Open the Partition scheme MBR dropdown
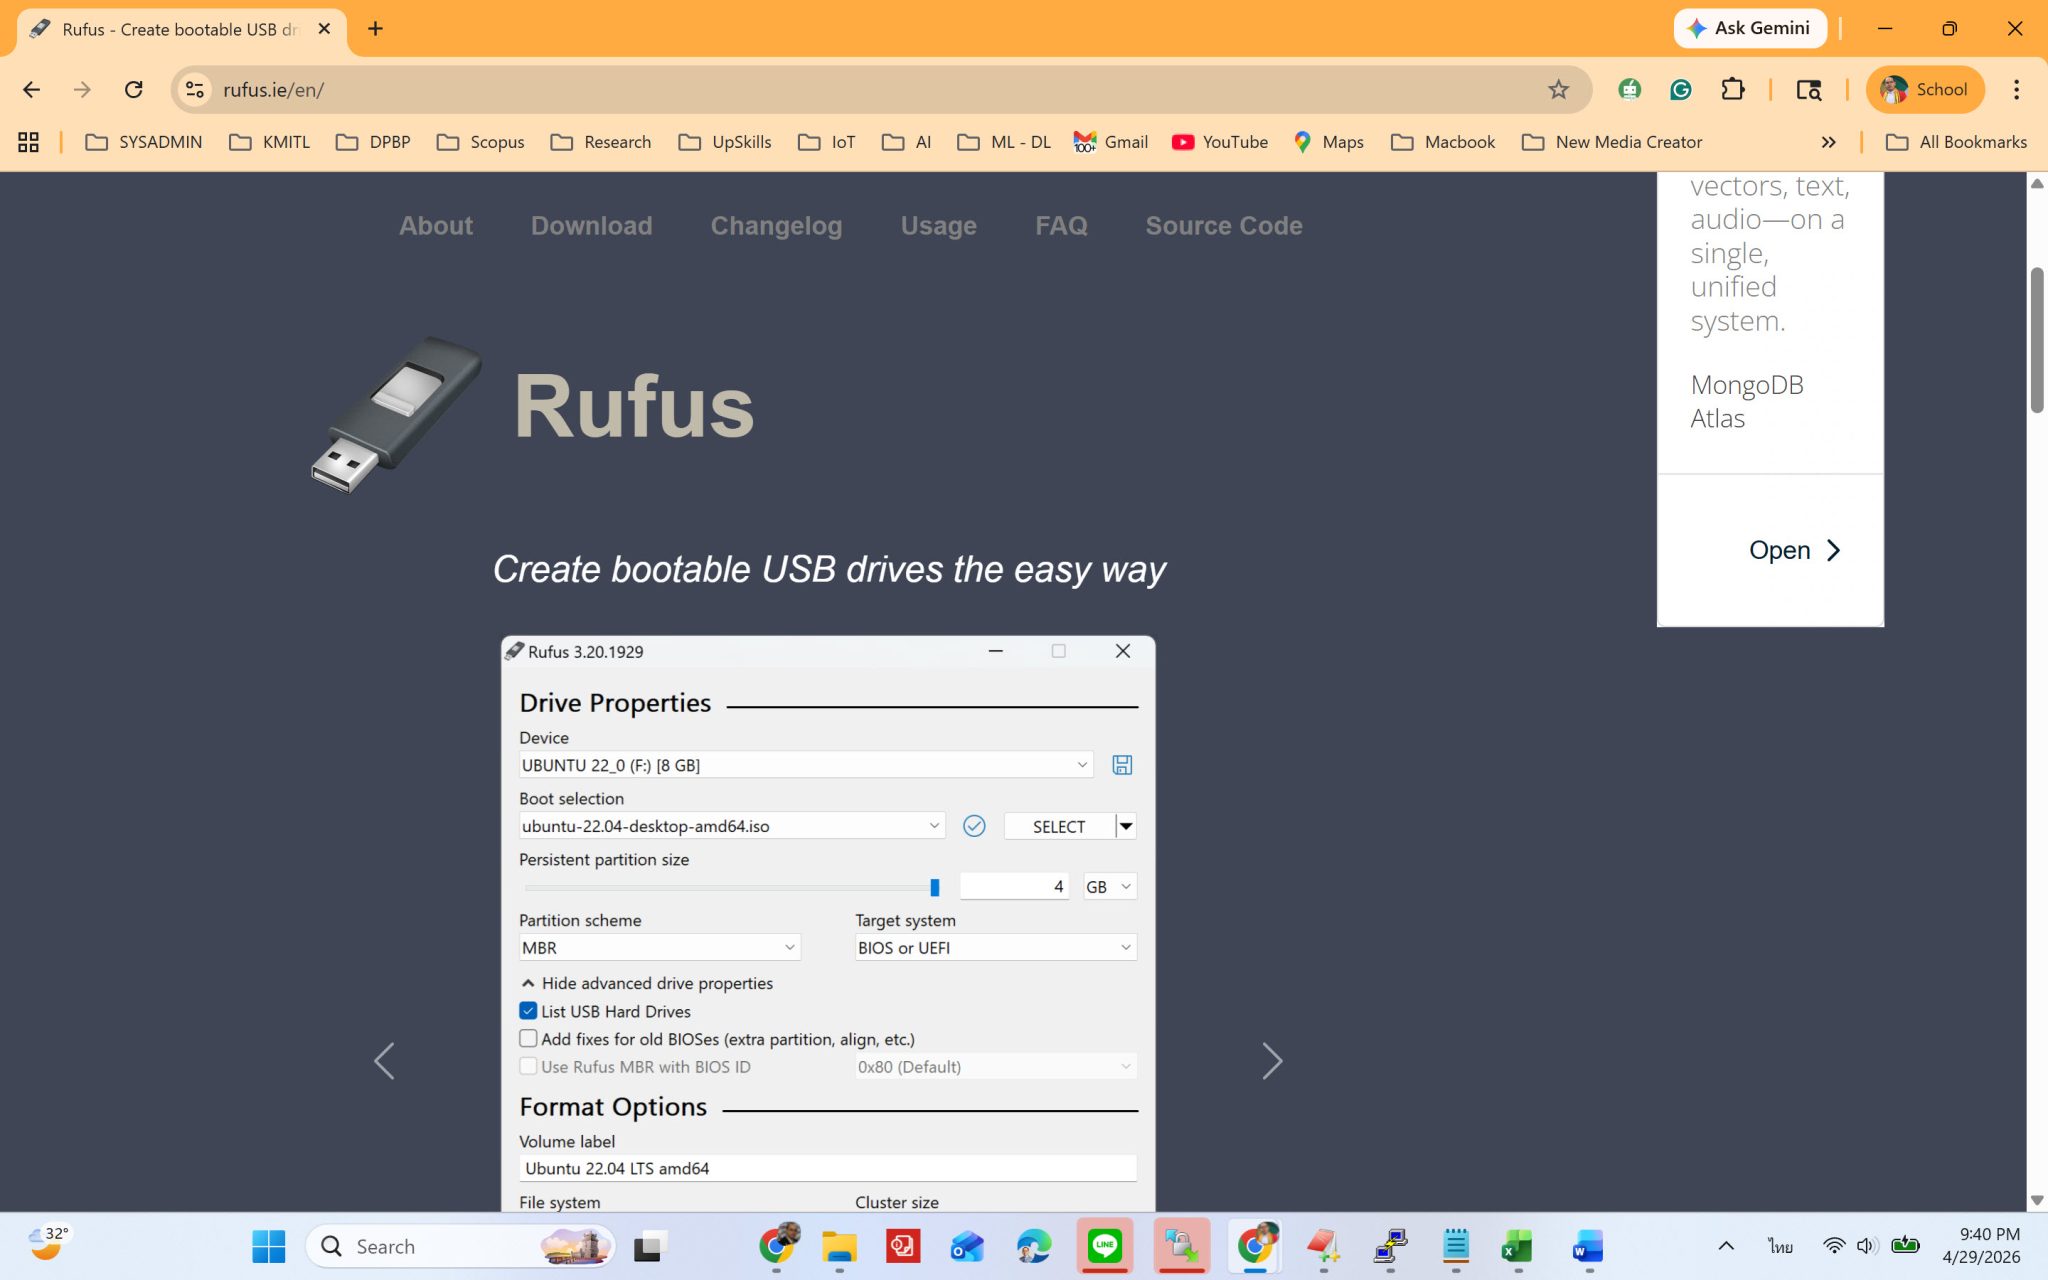The image size is (2048, 1280). click(x=660, y=947)
